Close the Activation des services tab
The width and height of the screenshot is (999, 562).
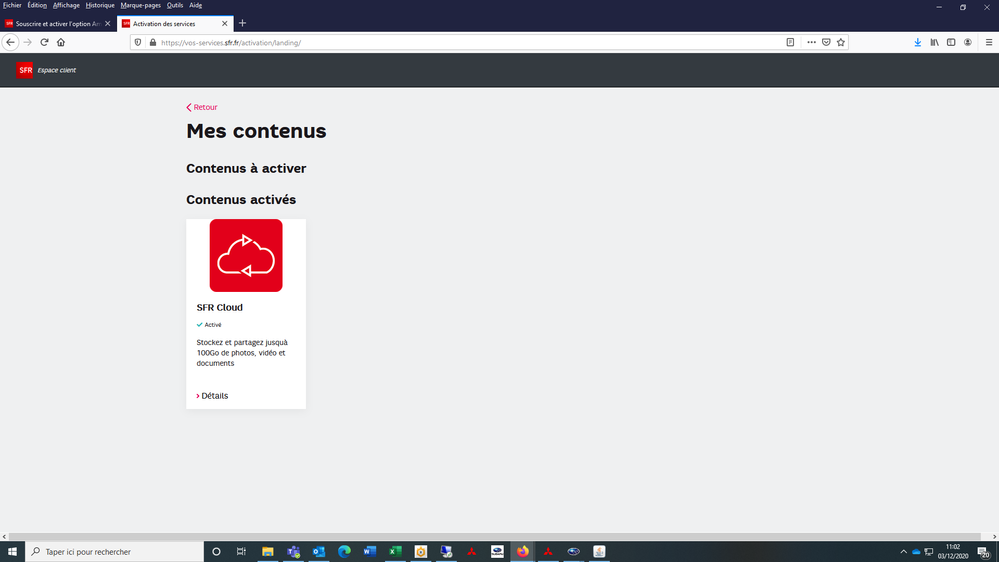[224, 24]
